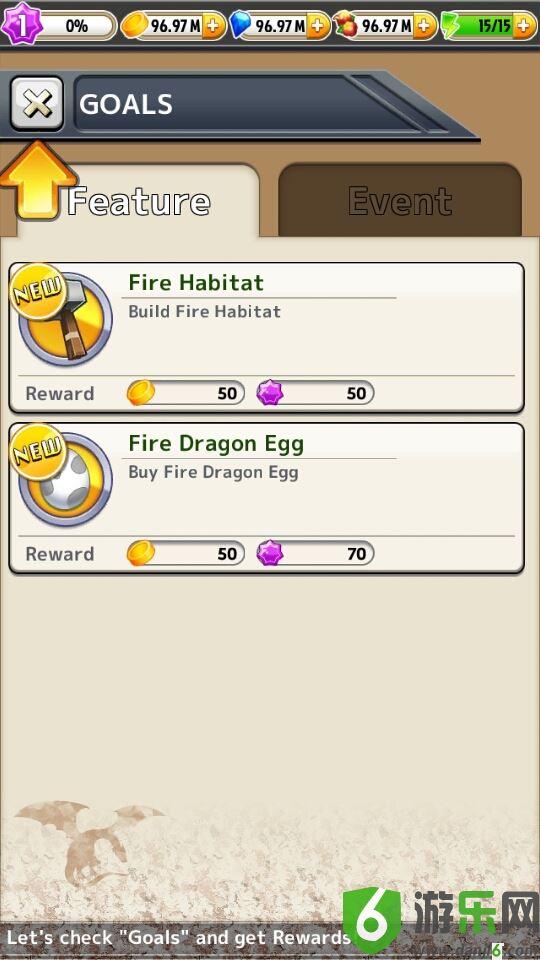540x960 pixels.
Task: Tap the gold coin icon in top bar
Action: 135,26
